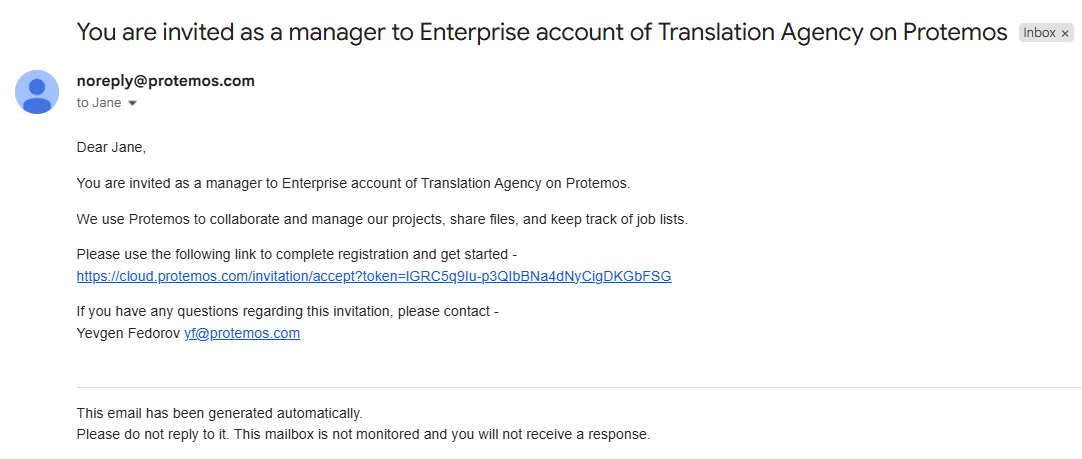Viewport: 1082px width, 459px height.
Task: Click the 'Please do not reply to it' line
Action: click(363, 434)
